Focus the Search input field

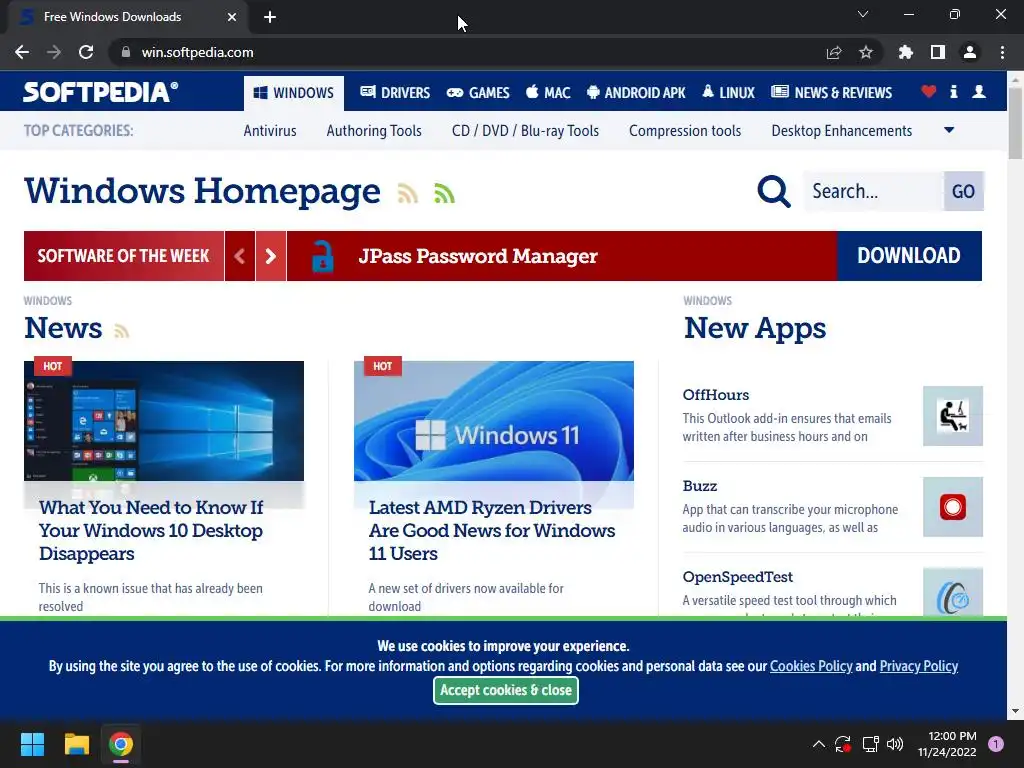click(874, 191)
